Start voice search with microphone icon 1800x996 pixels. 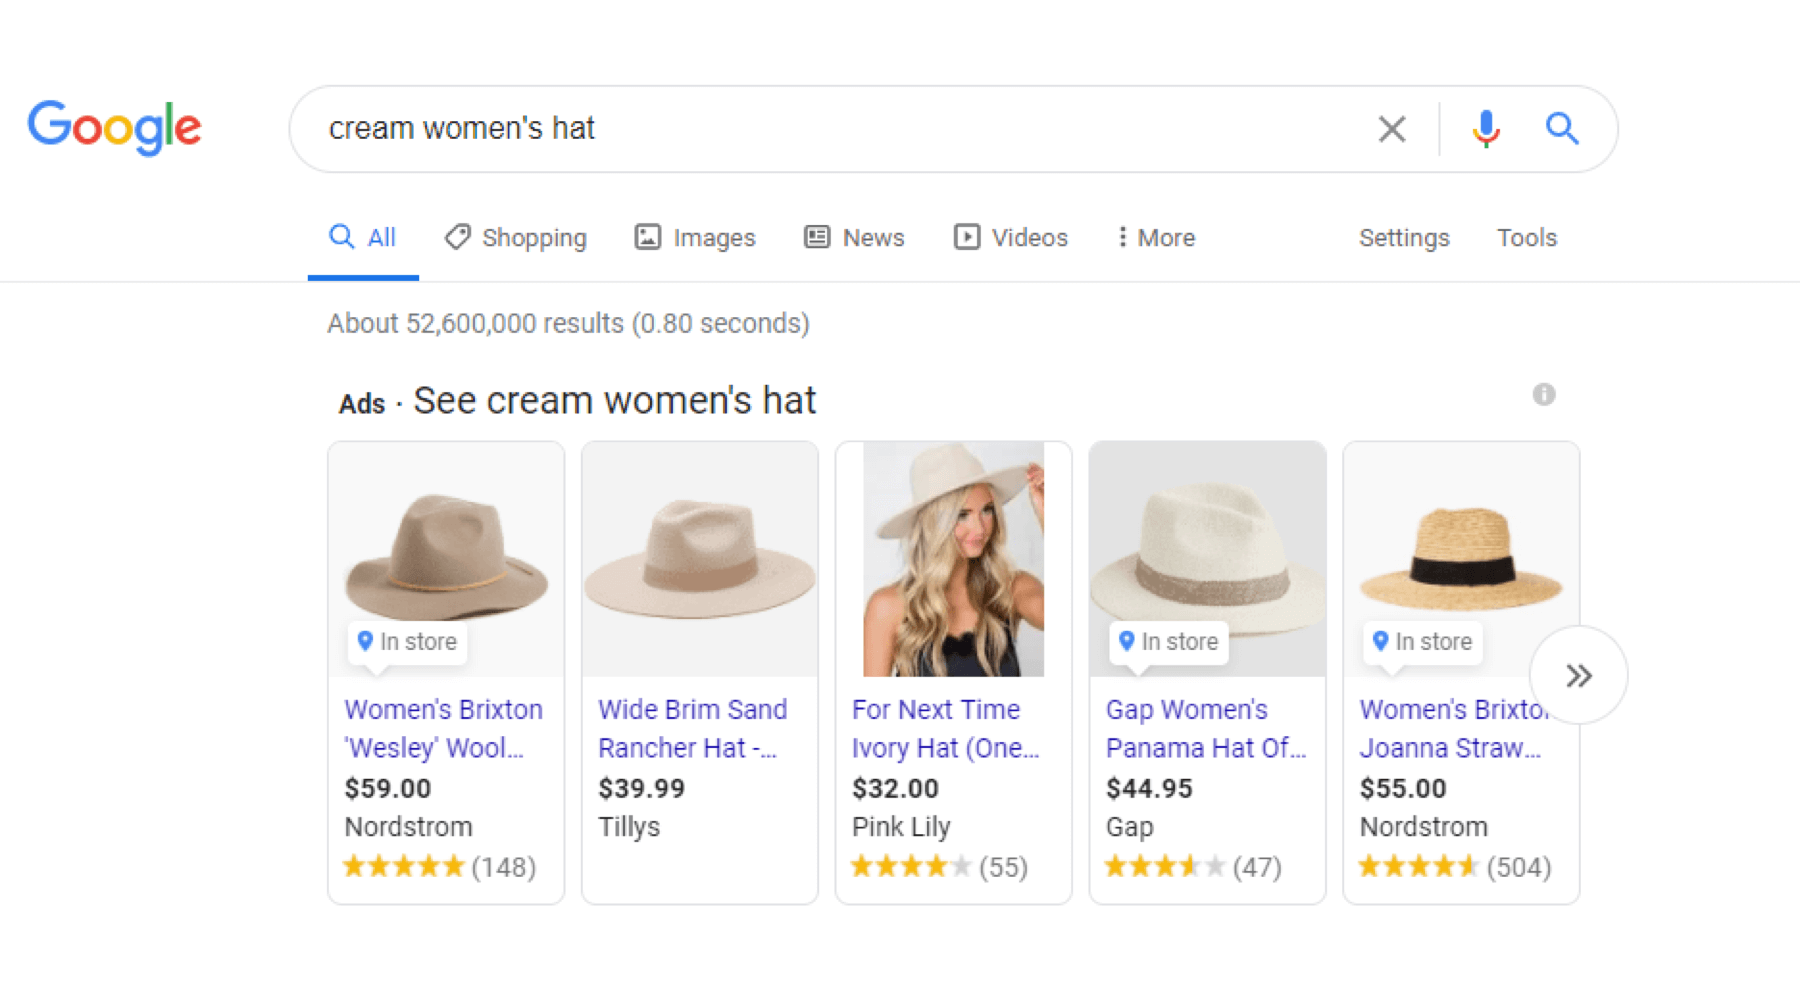pyautogui.click(x=1485, y=129)
